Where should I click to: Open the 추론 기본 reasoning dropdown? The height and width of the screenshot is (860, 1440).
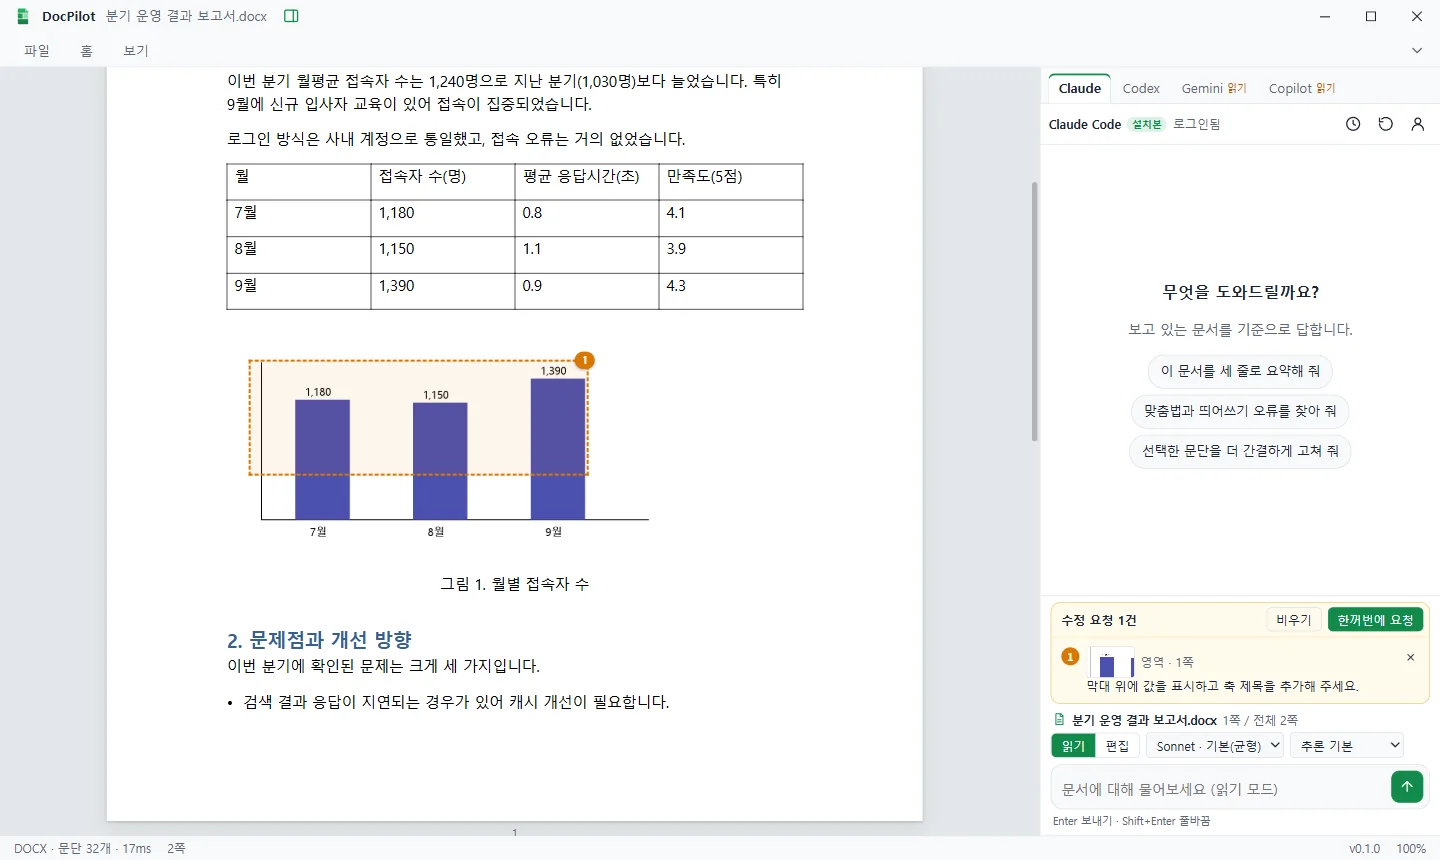click(1347, 746)
